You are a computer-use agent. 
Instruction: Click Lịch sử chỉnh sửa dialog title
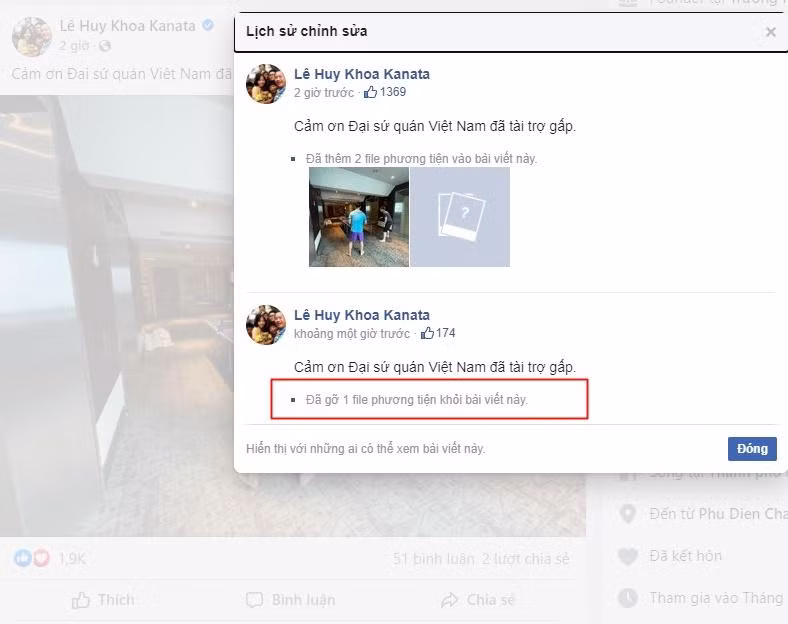[x=307, y=31]
